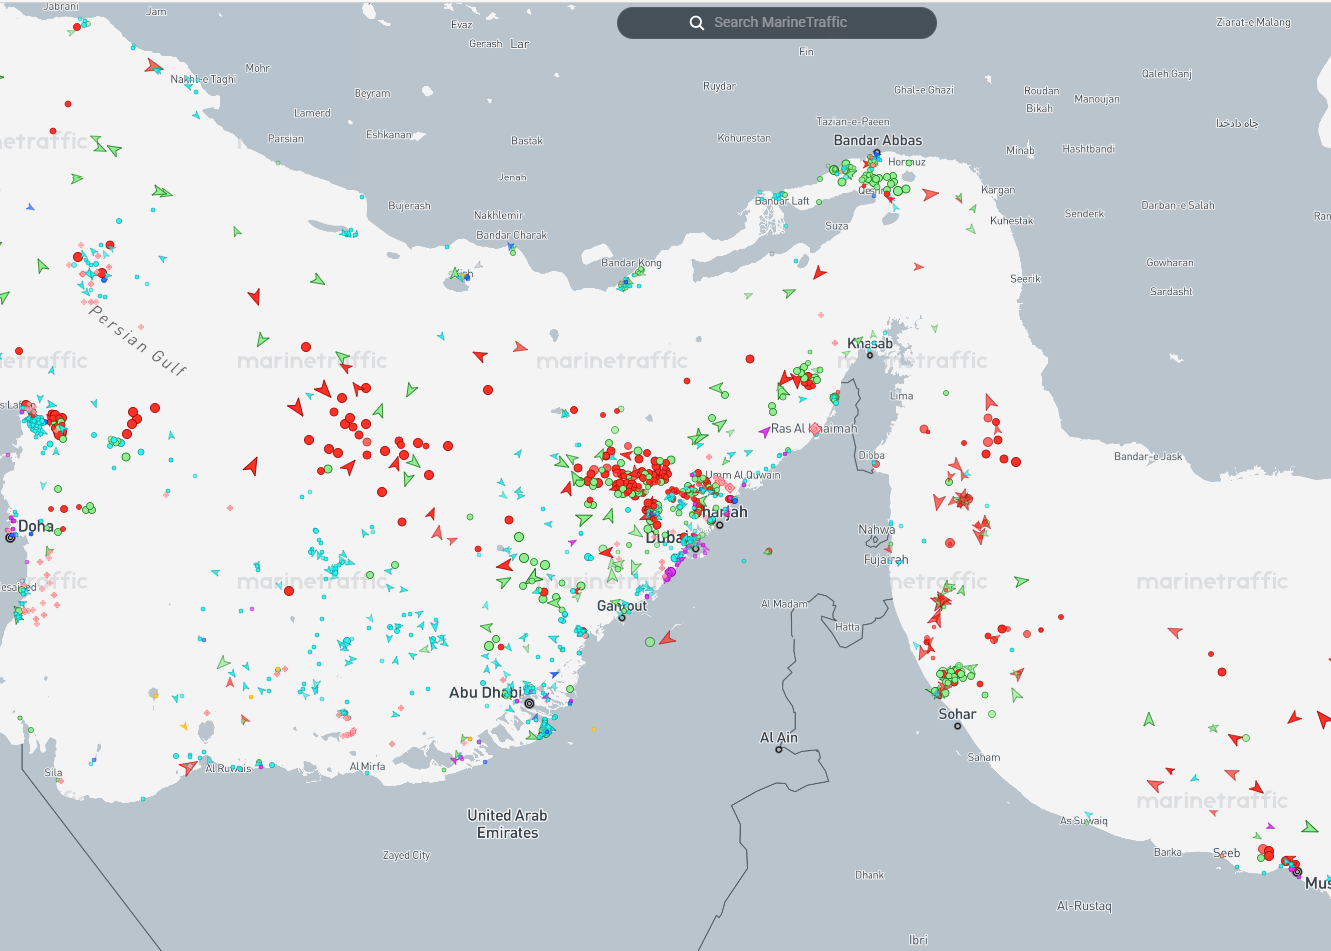Click the Barka town label

[x=1167, y=853]
